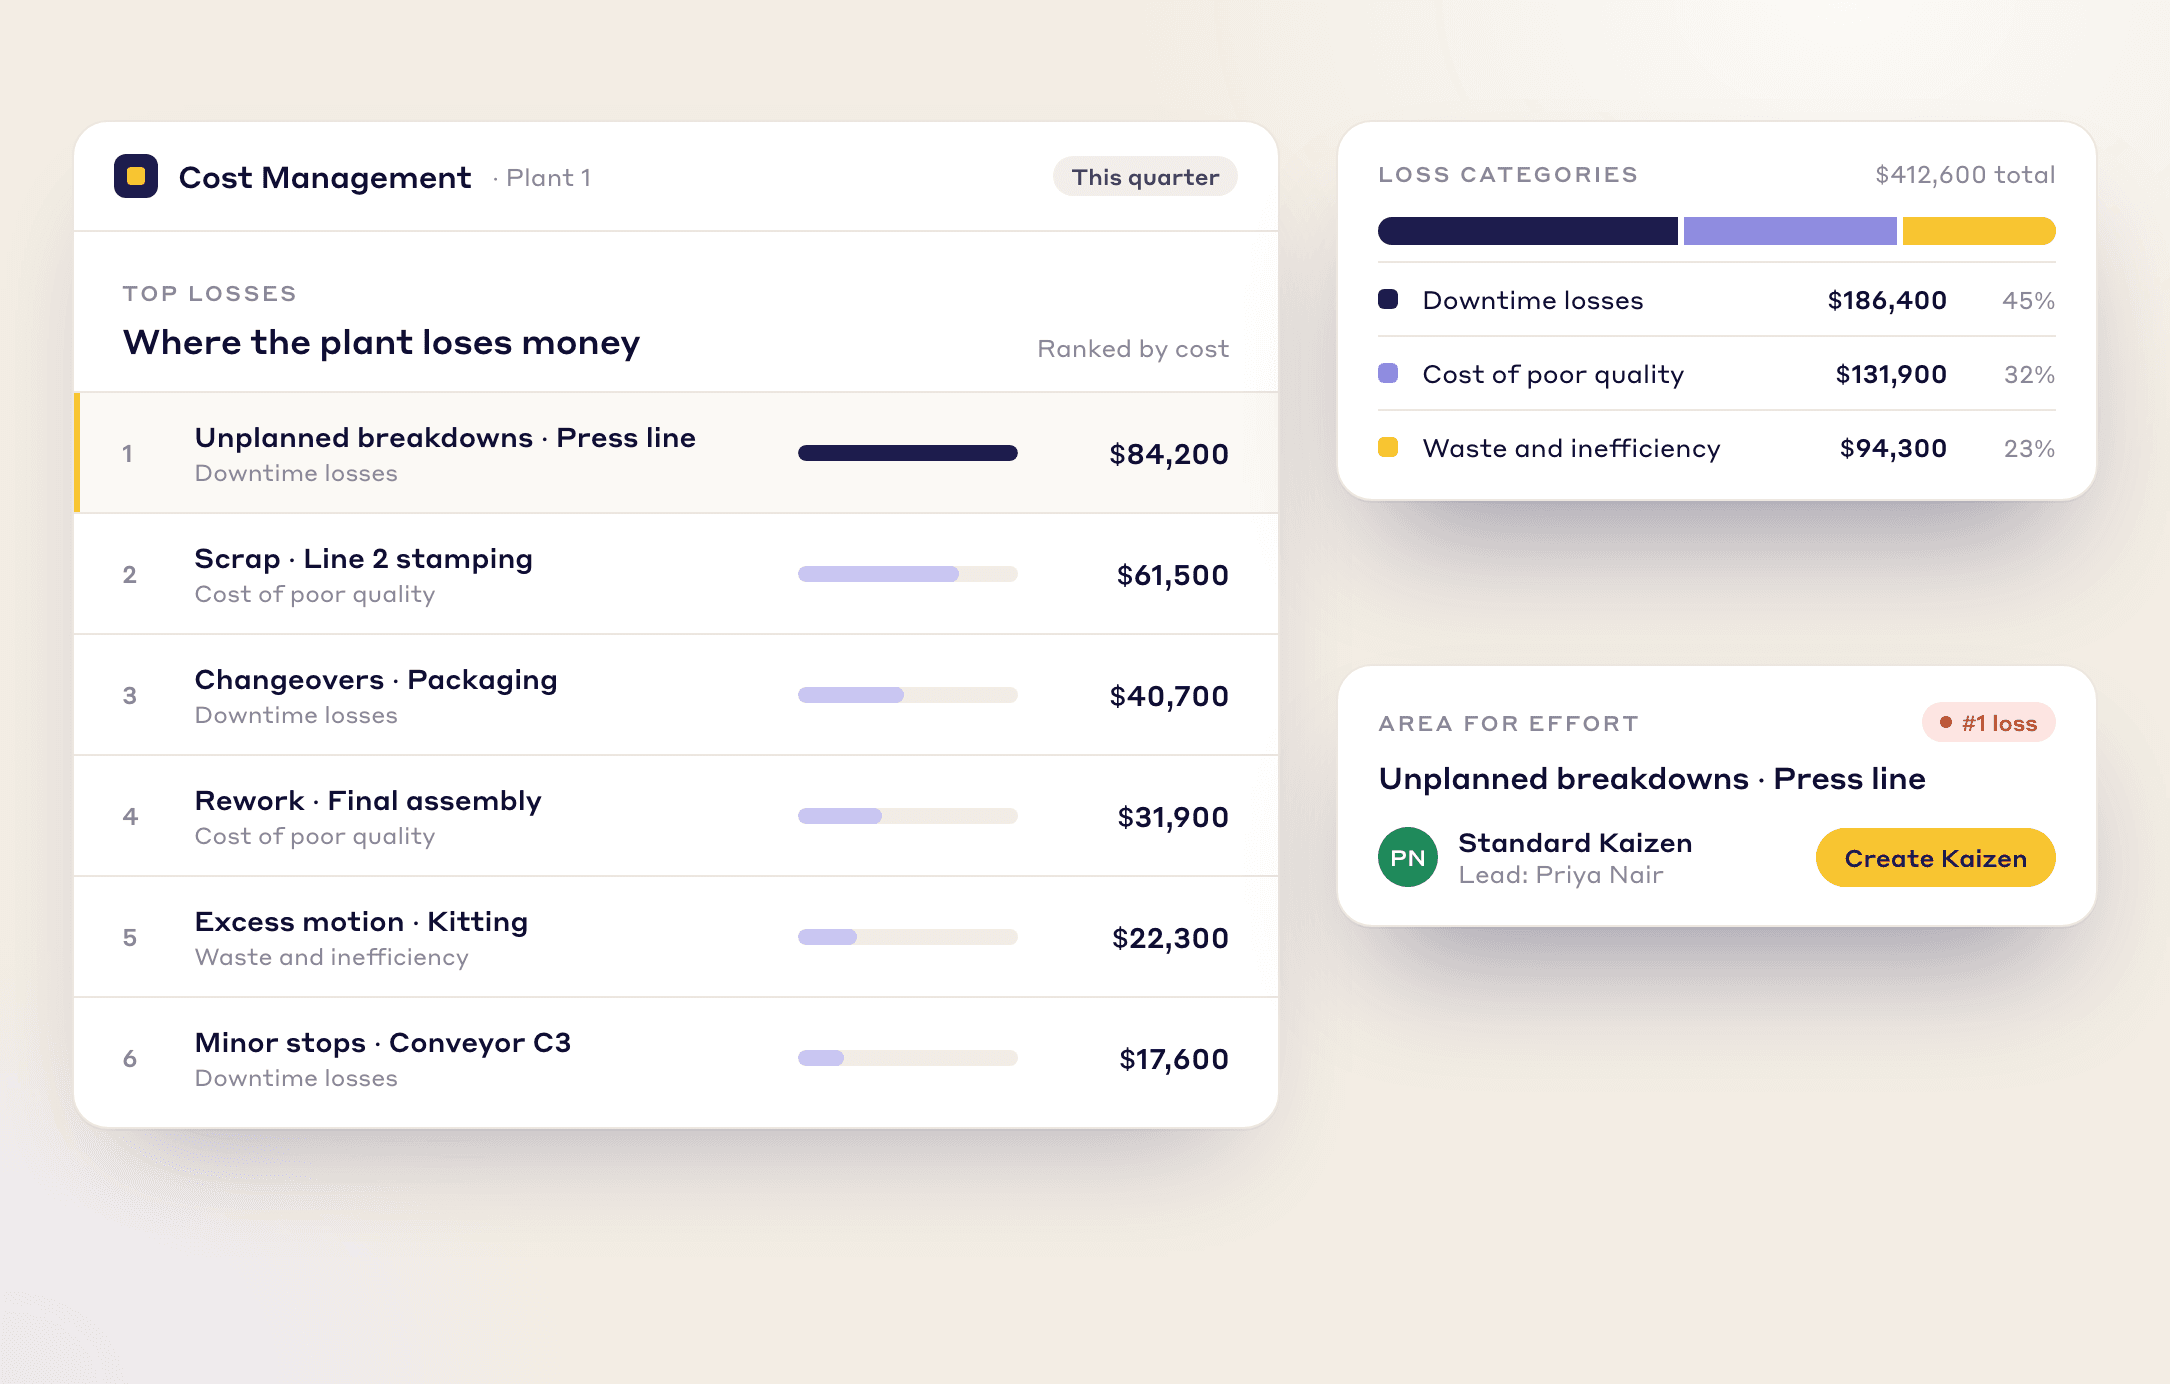
Task: Click the $22,300 Excess motion cost bar
Action: click(x=908, y=937)
